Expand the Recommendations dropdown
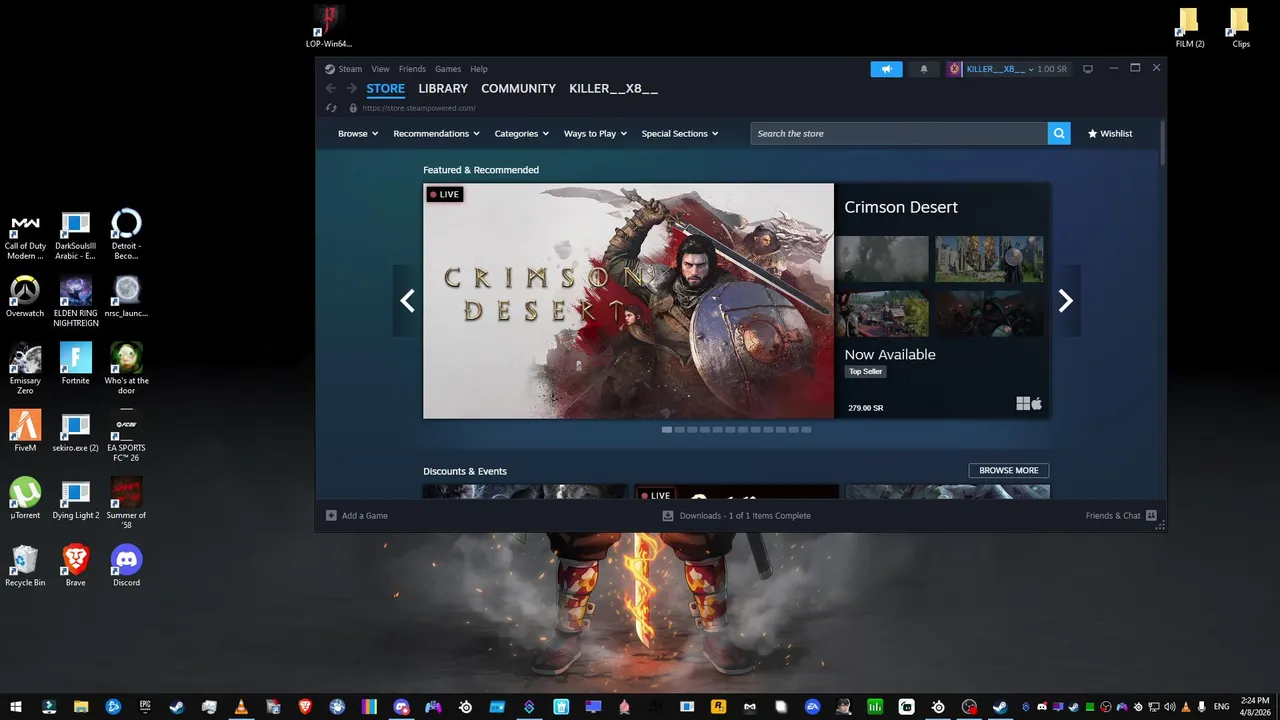This screenshot has width=1280, height=720. [436, 134]
